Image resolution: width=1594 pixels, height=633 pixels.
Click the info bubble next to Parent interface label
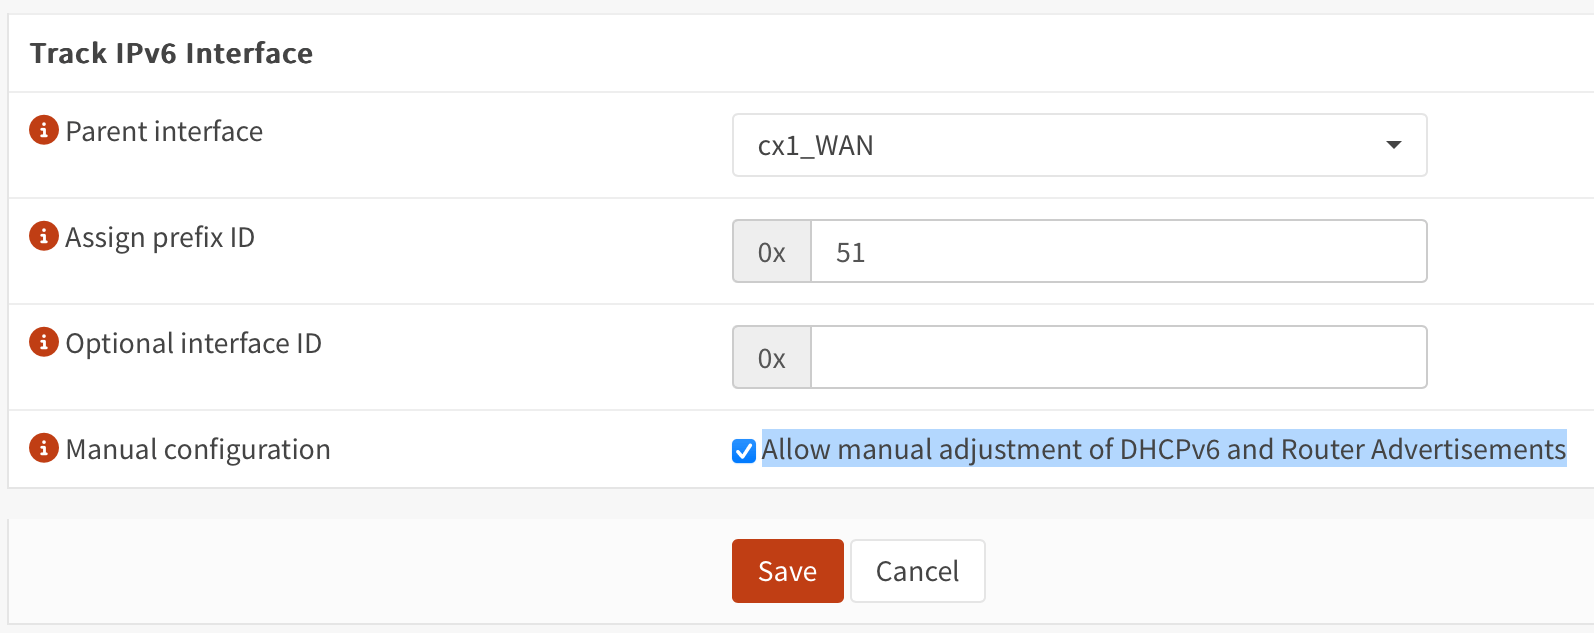pyautogui.click(x=44, y=130)
